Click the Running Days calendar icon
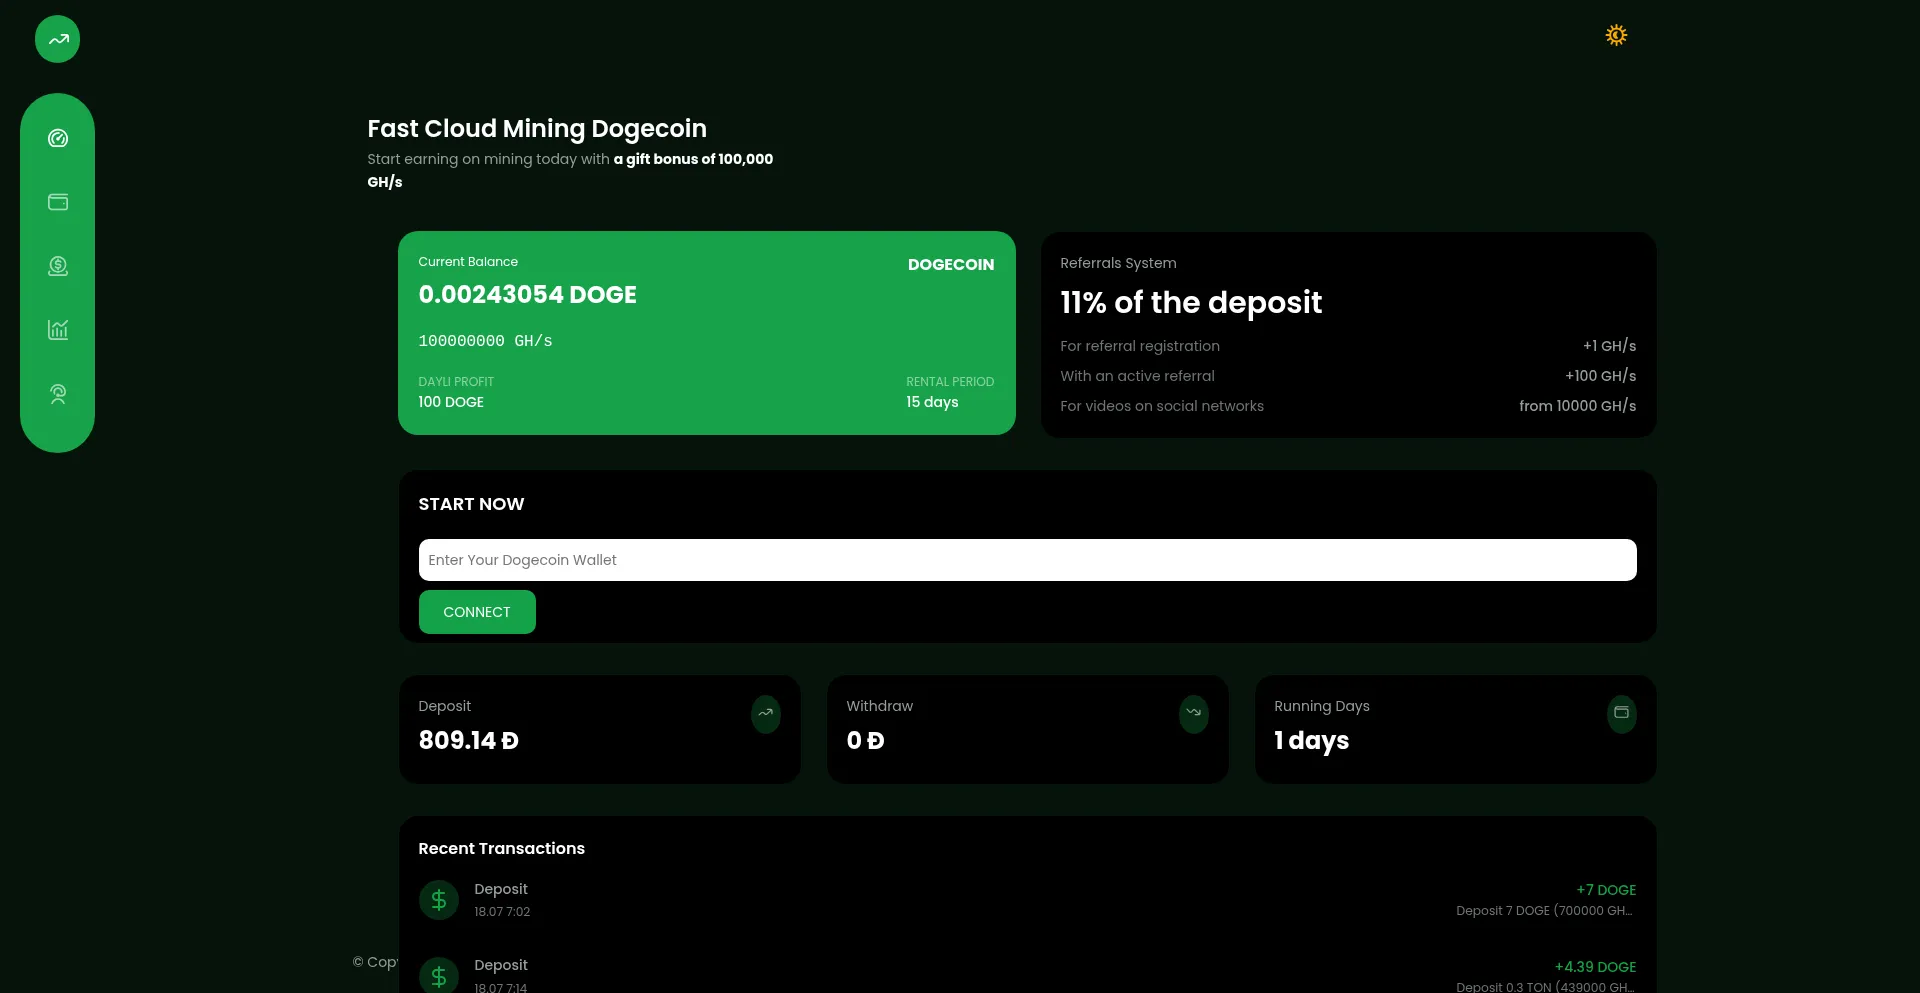 (x=1622, y=714)
